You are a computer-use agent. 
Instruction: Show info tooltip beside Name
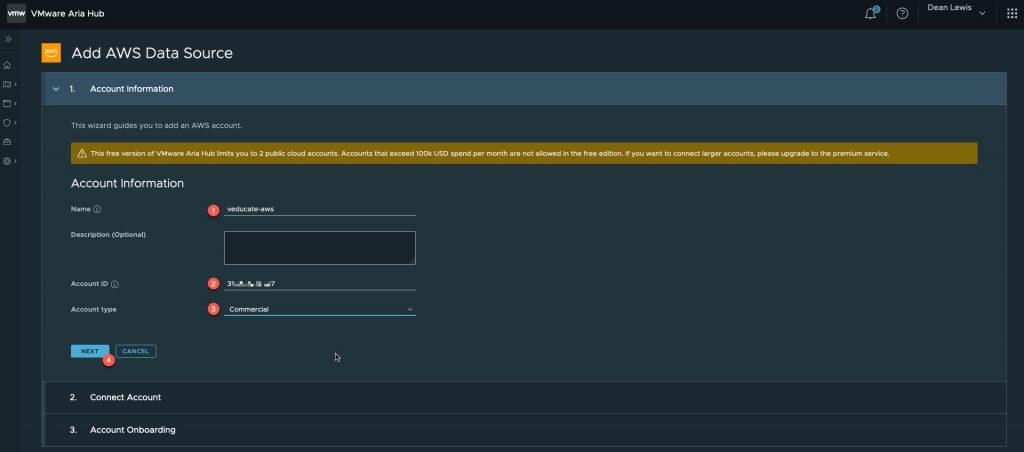(97, 210)
